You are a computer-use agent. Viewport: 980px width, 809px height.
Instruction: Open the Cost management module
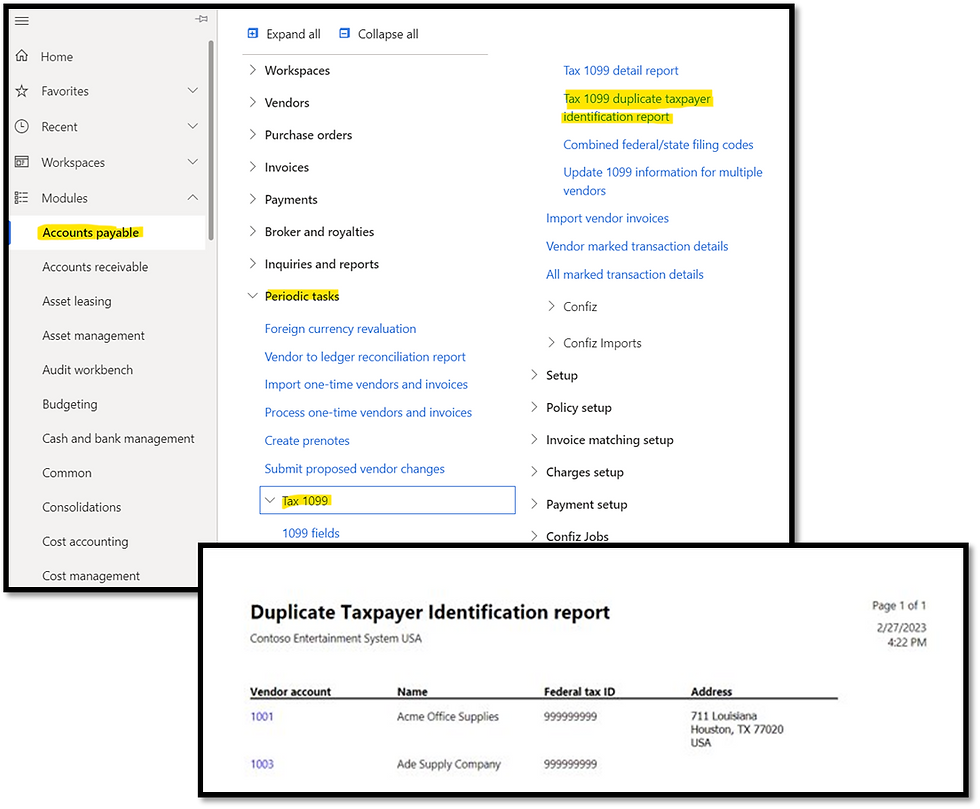[91, 576]
